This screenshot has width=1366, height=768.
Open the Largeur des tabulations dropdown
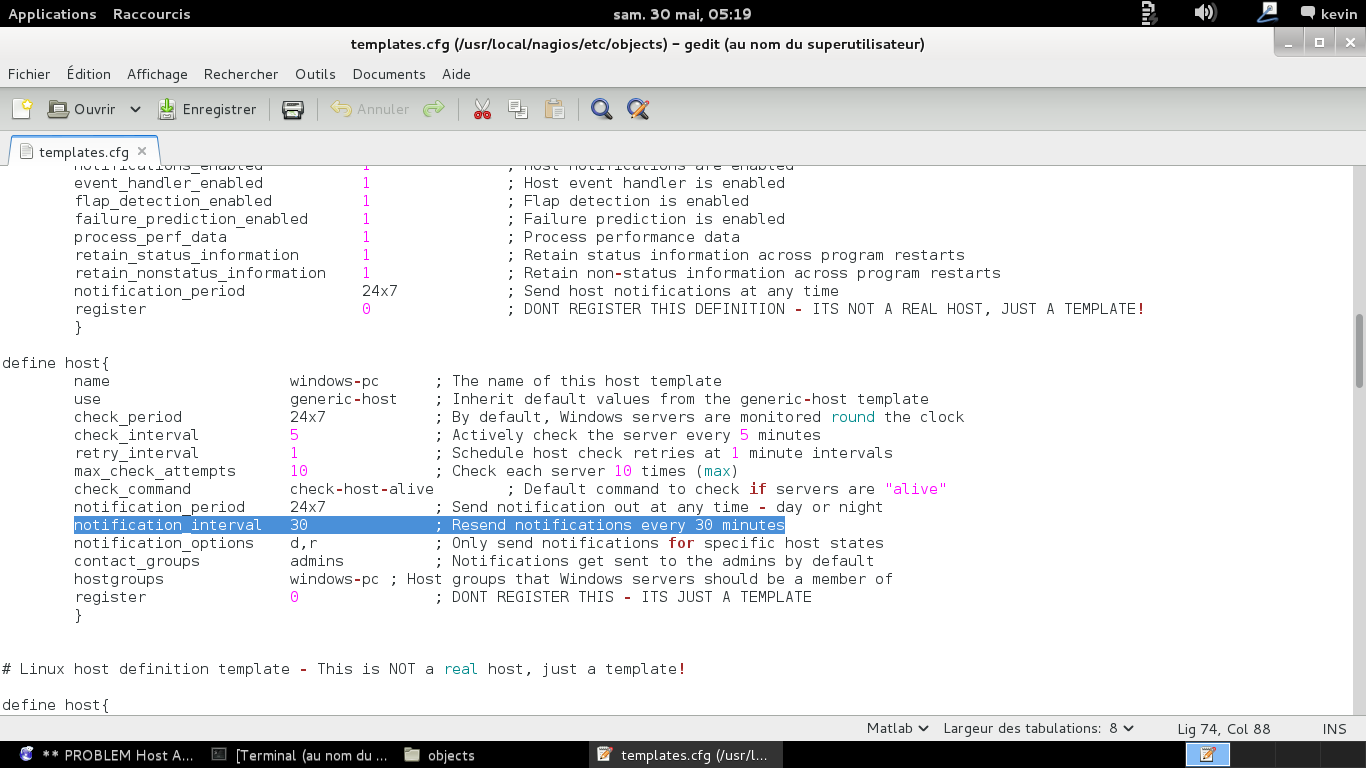click(1038, 729)
